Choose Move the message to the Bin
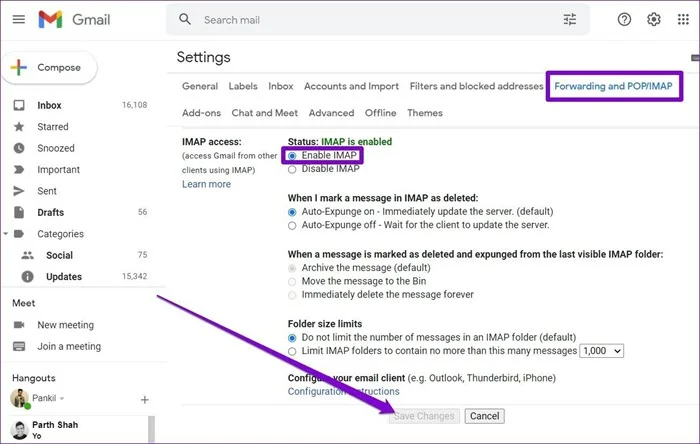The height and width of the screenshot is (444, 700). [292, 282]
